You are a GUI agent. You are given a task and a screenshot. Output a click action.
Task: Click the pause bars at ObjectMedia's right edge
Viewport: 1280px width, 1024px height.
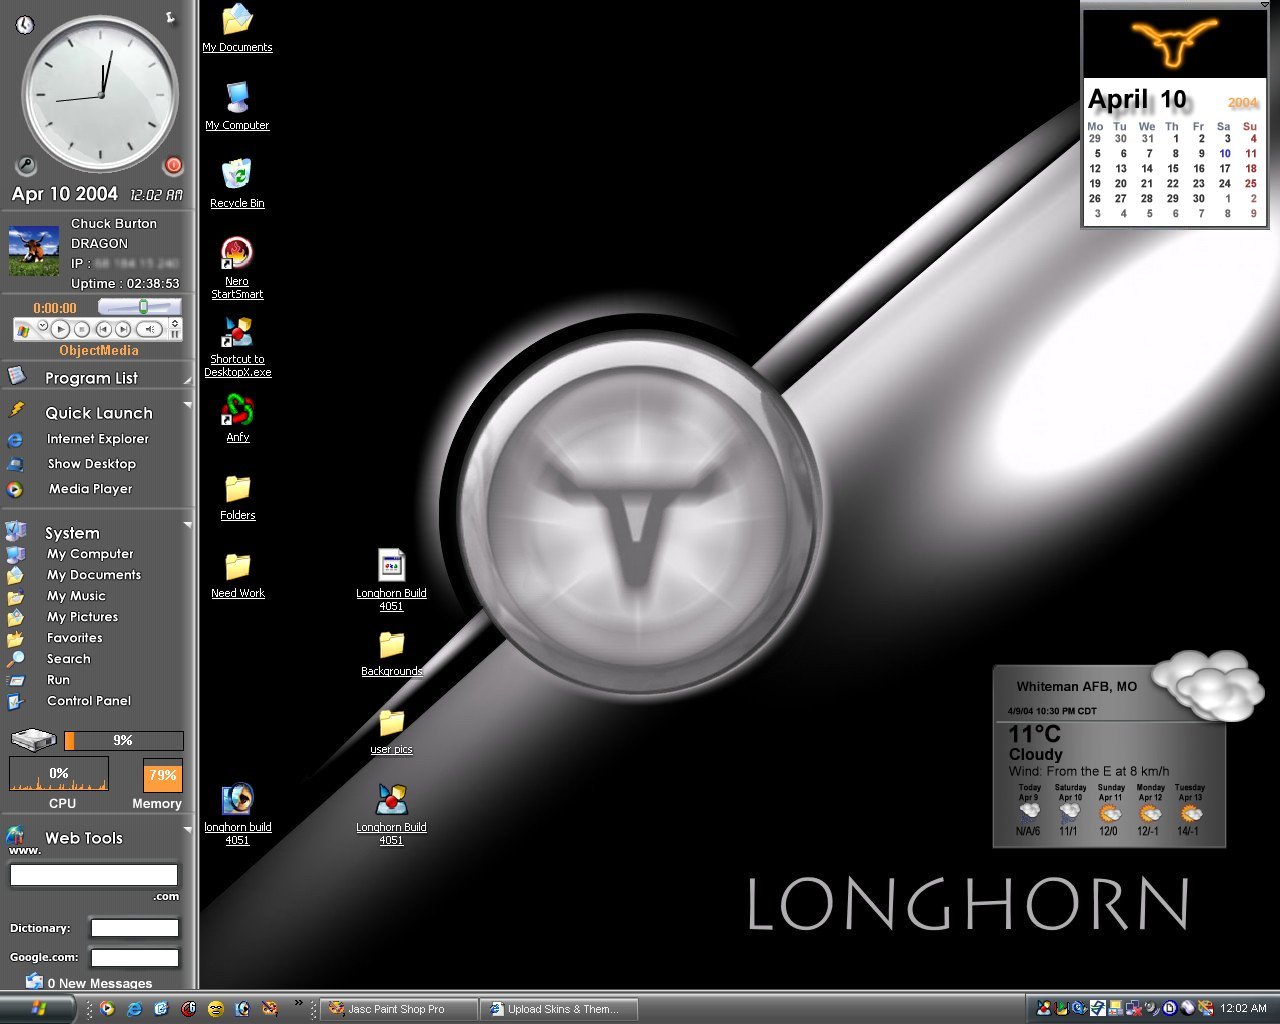pos(175,335)
